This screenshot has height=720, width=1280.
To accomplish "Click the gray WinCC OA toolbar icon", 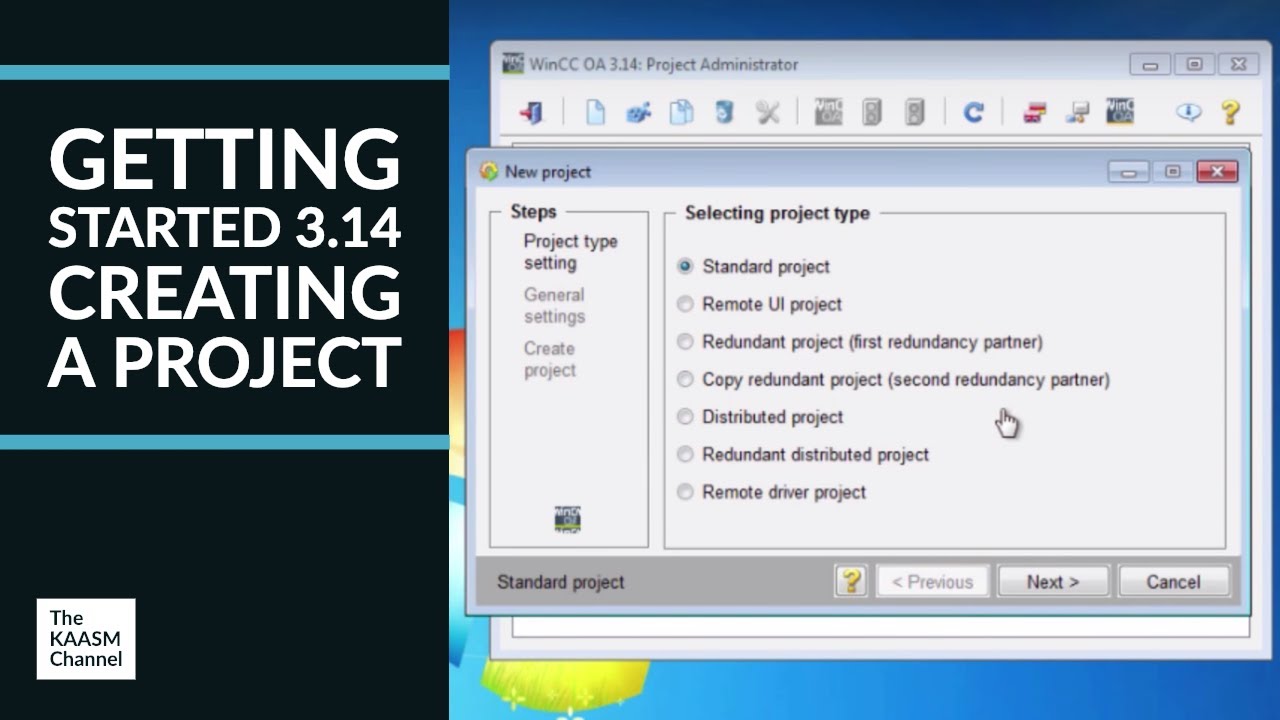I will (x=828, y=112).
